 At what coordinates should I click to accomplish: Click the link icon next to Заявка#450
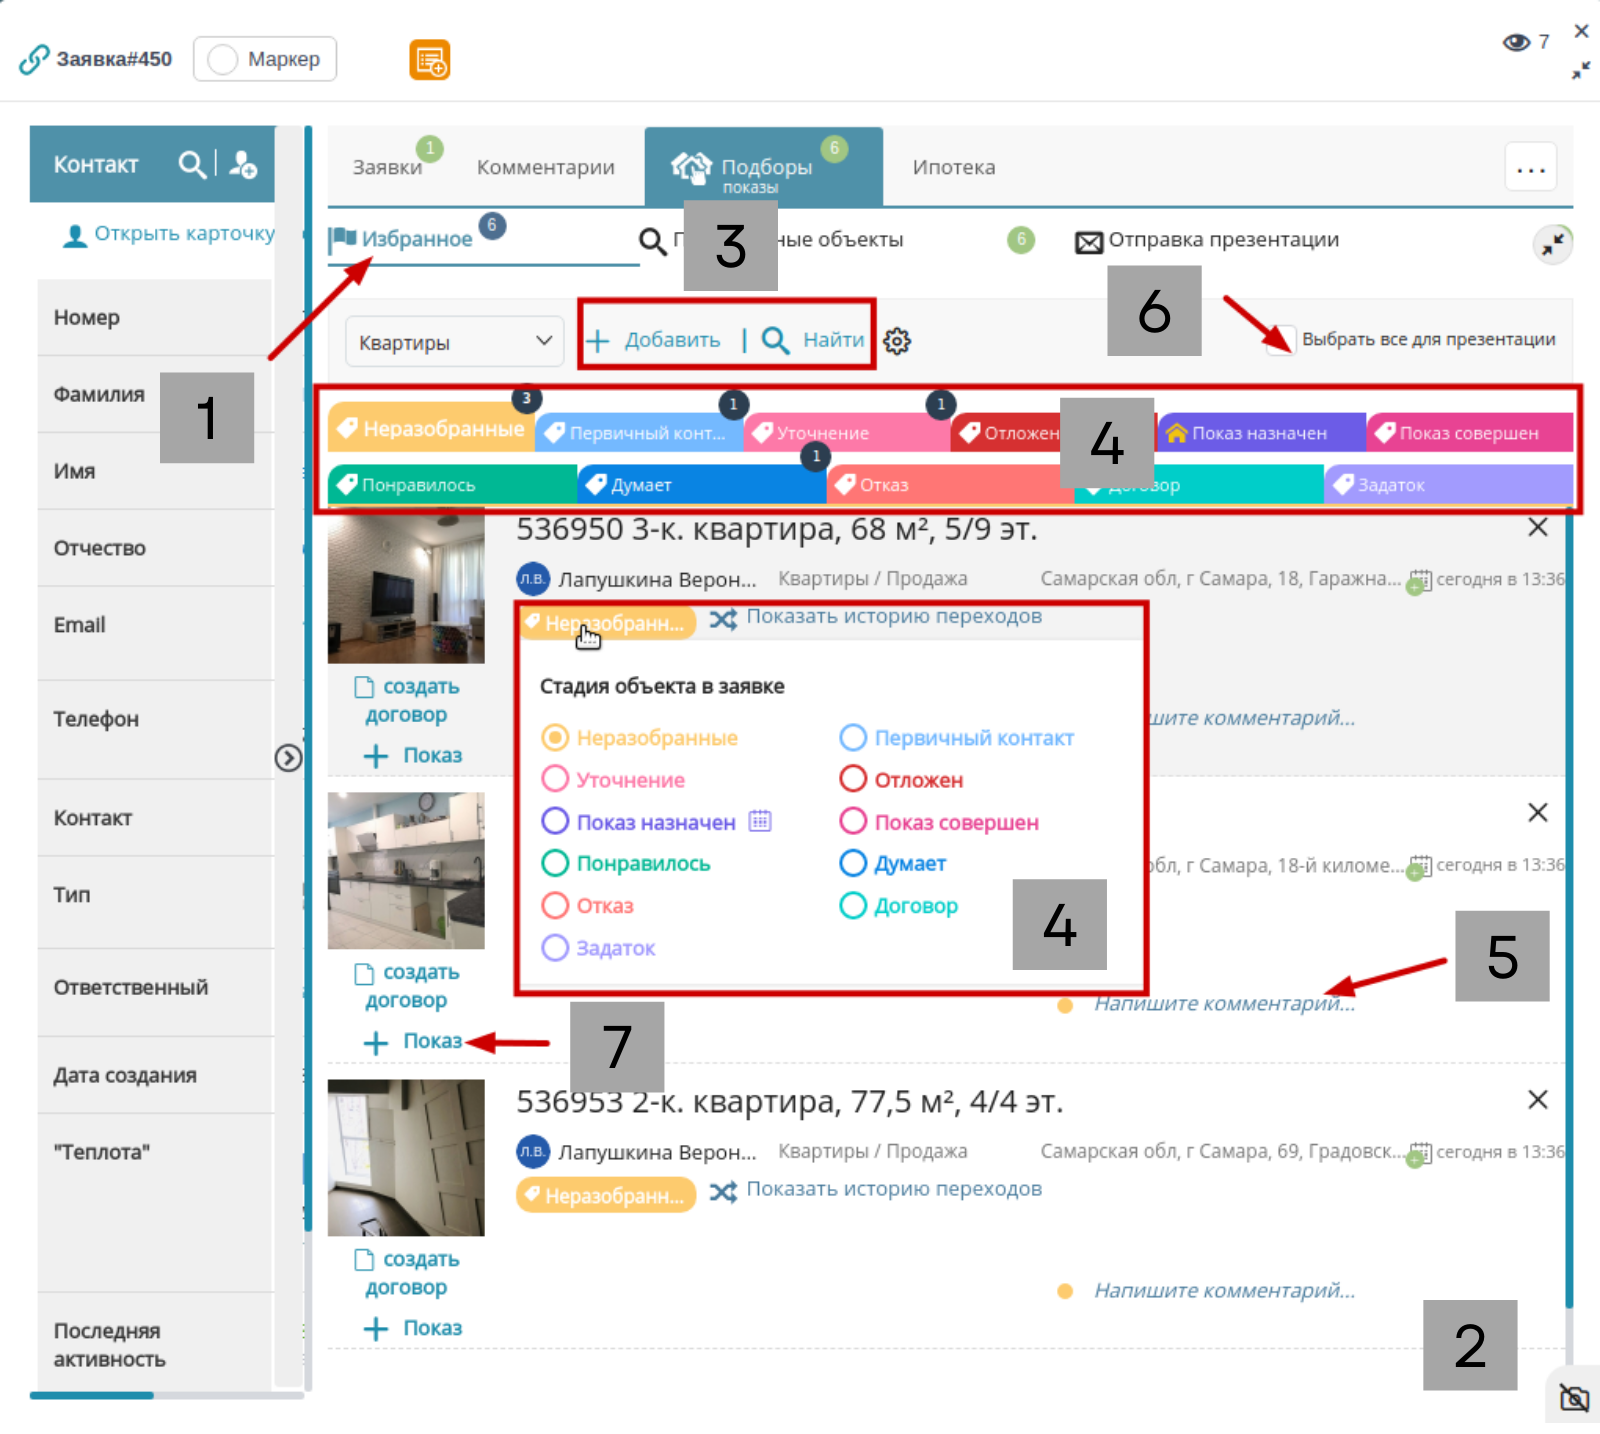tap(34, 59)
